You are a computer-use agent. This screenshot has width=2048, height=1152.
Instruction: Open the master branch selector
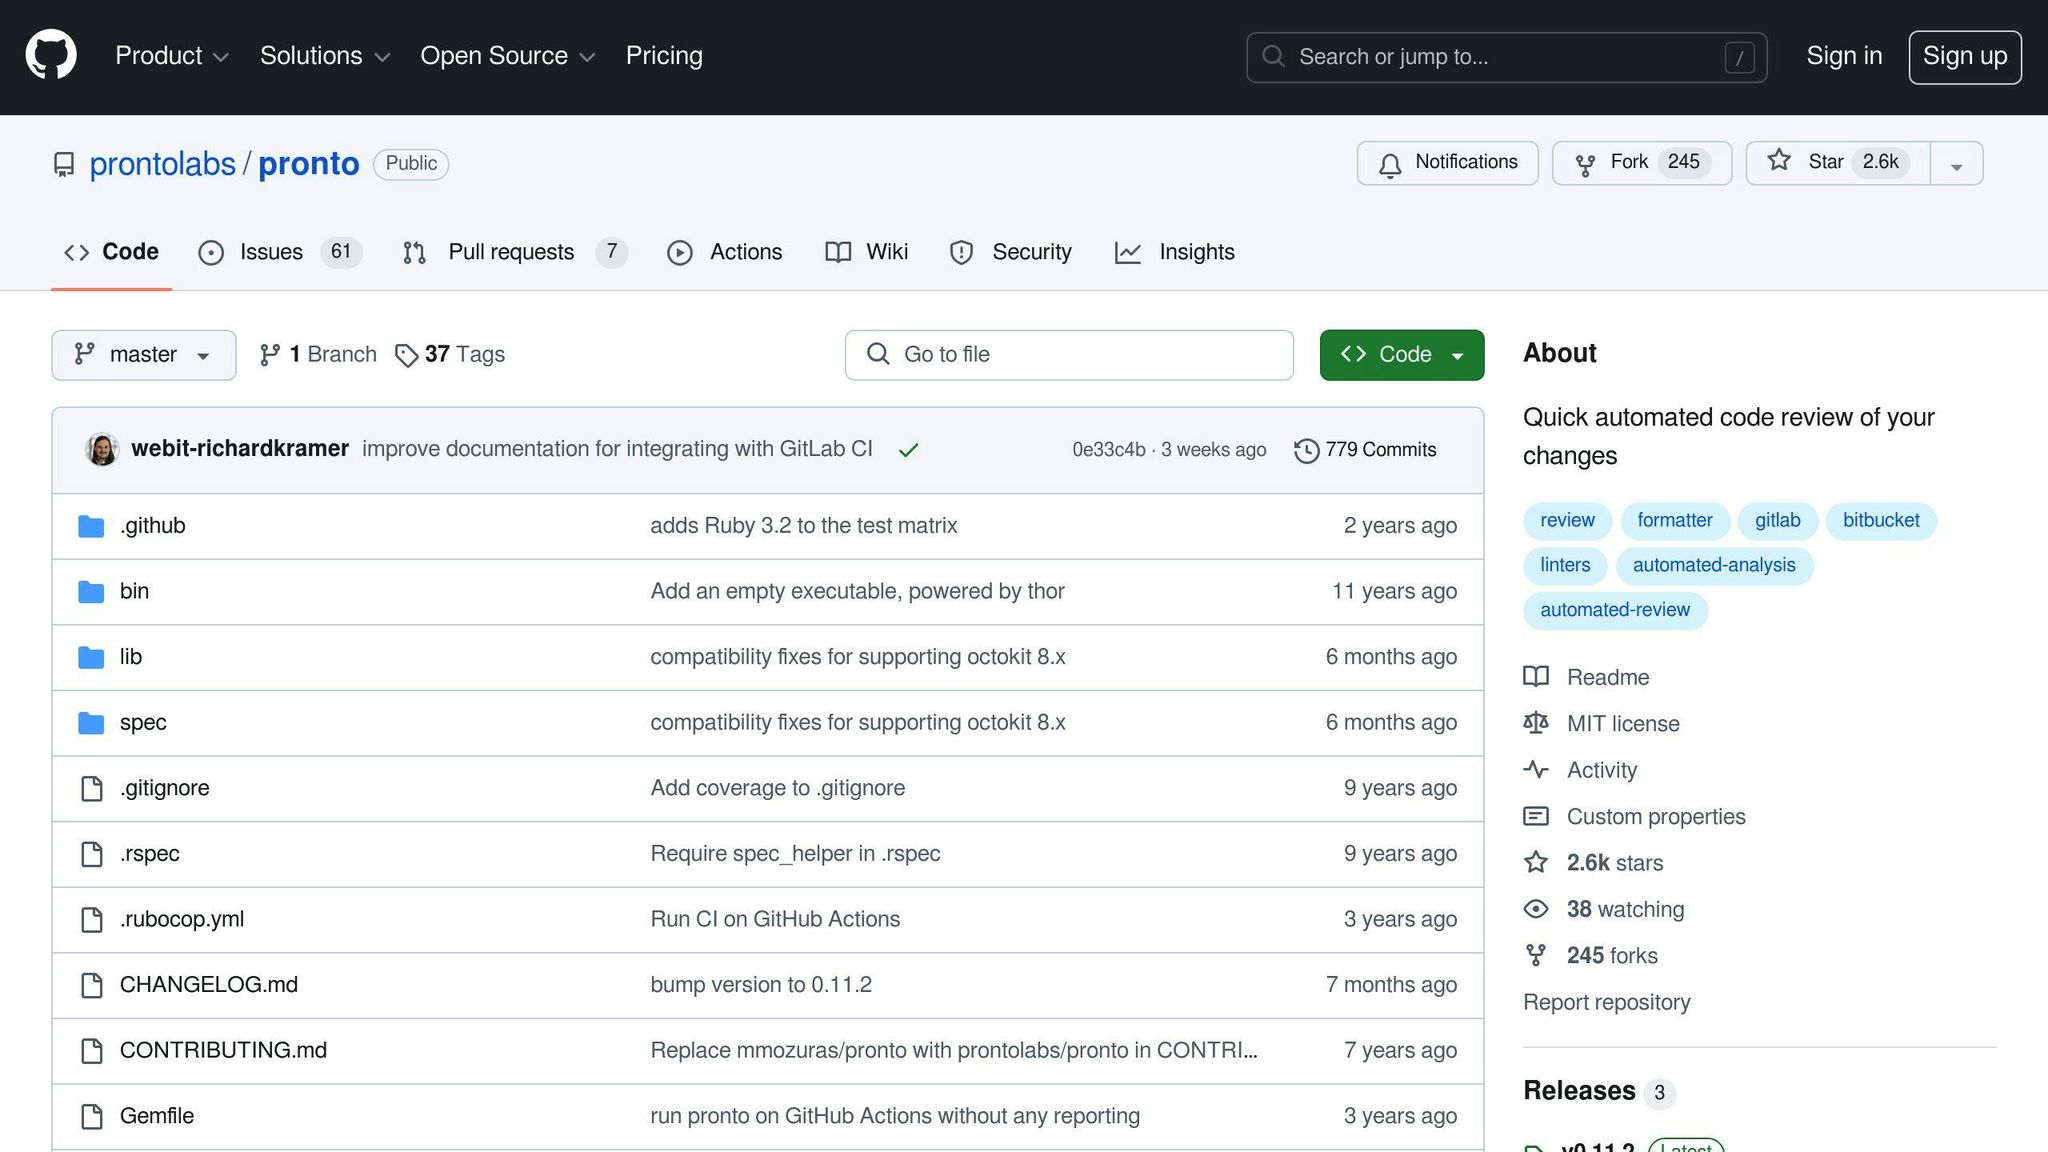(143, 355)
